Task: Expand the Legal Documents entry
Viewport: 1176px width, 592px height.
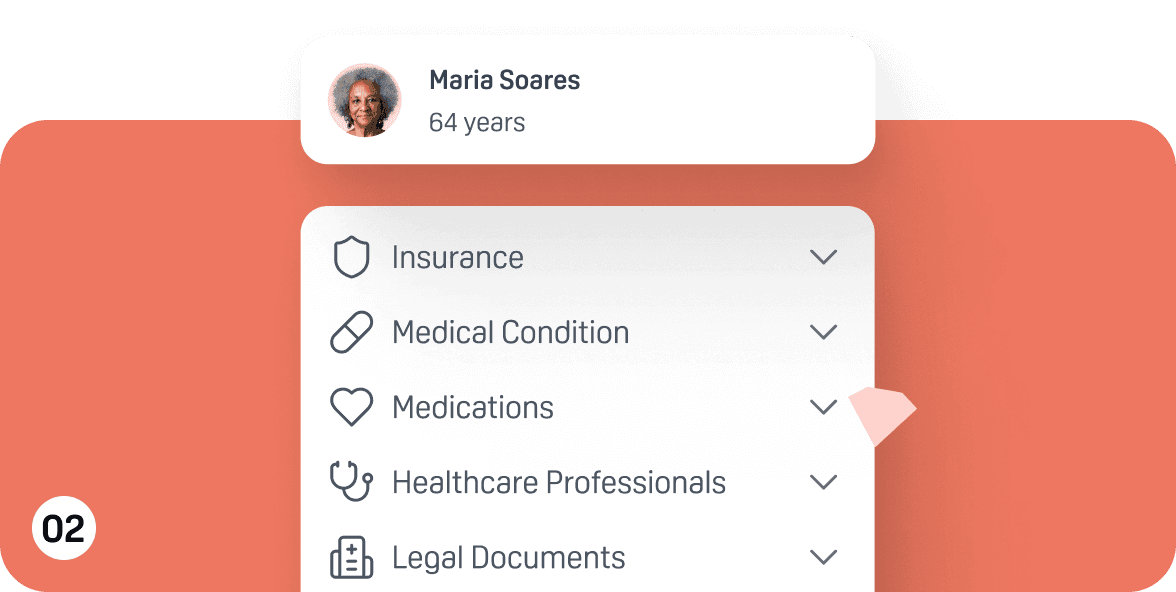Action: (x=823, y=556)
